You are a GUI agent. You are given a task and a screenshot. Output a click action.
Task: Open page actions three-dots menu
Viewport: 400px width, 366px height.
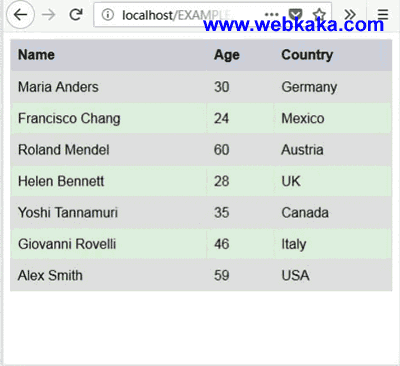(271, 15)
